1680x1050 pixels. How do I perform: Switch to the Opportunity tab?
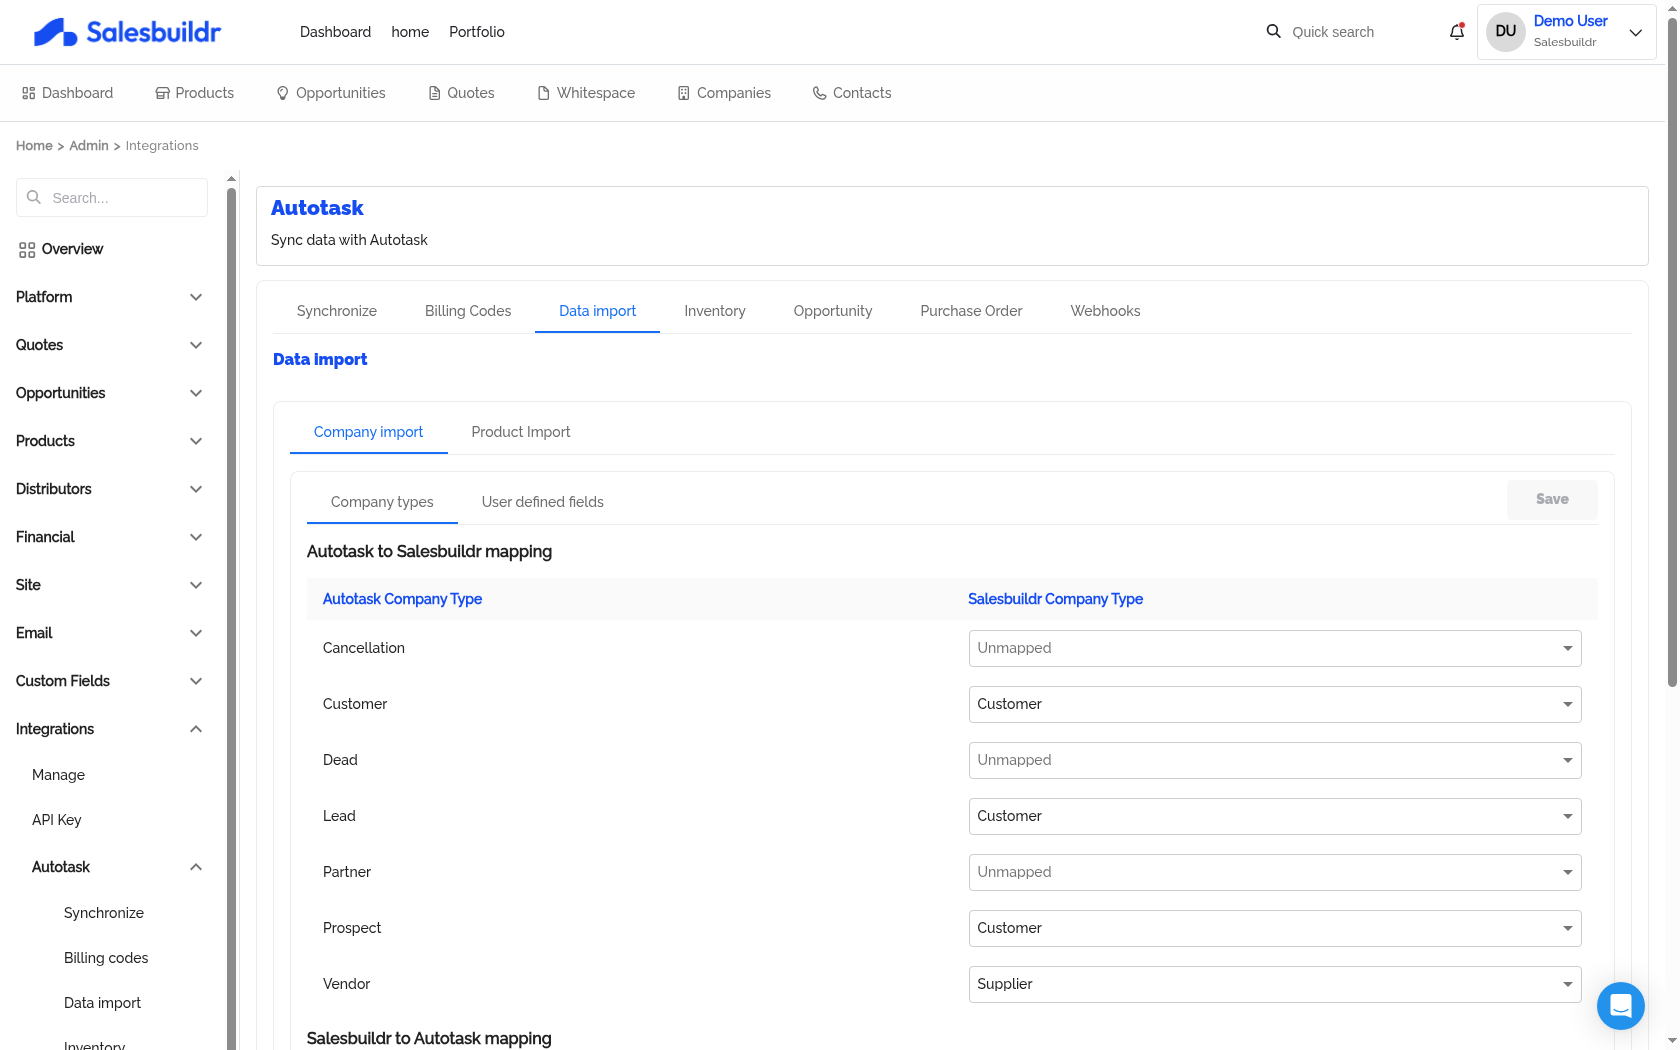(833, 311)
